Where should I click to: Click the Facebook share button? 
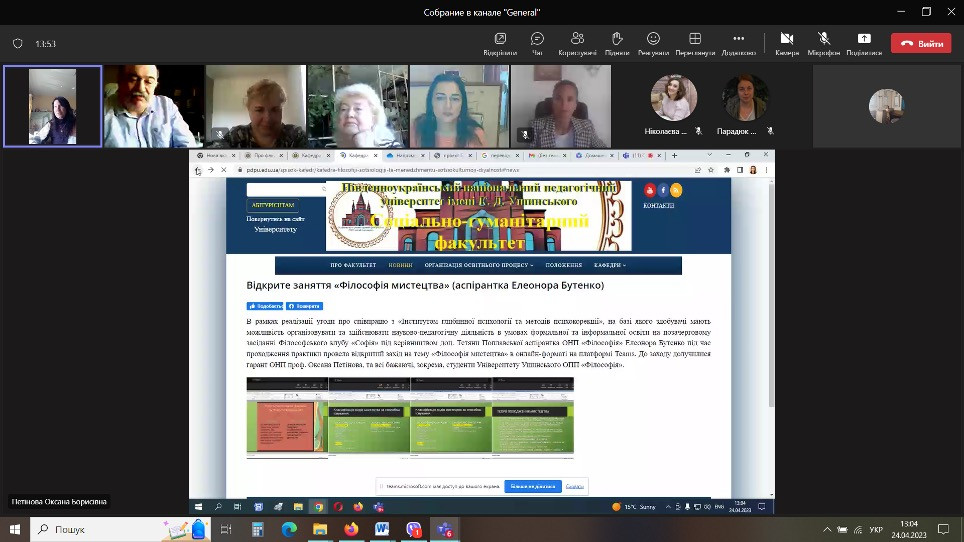coord(304,305)
